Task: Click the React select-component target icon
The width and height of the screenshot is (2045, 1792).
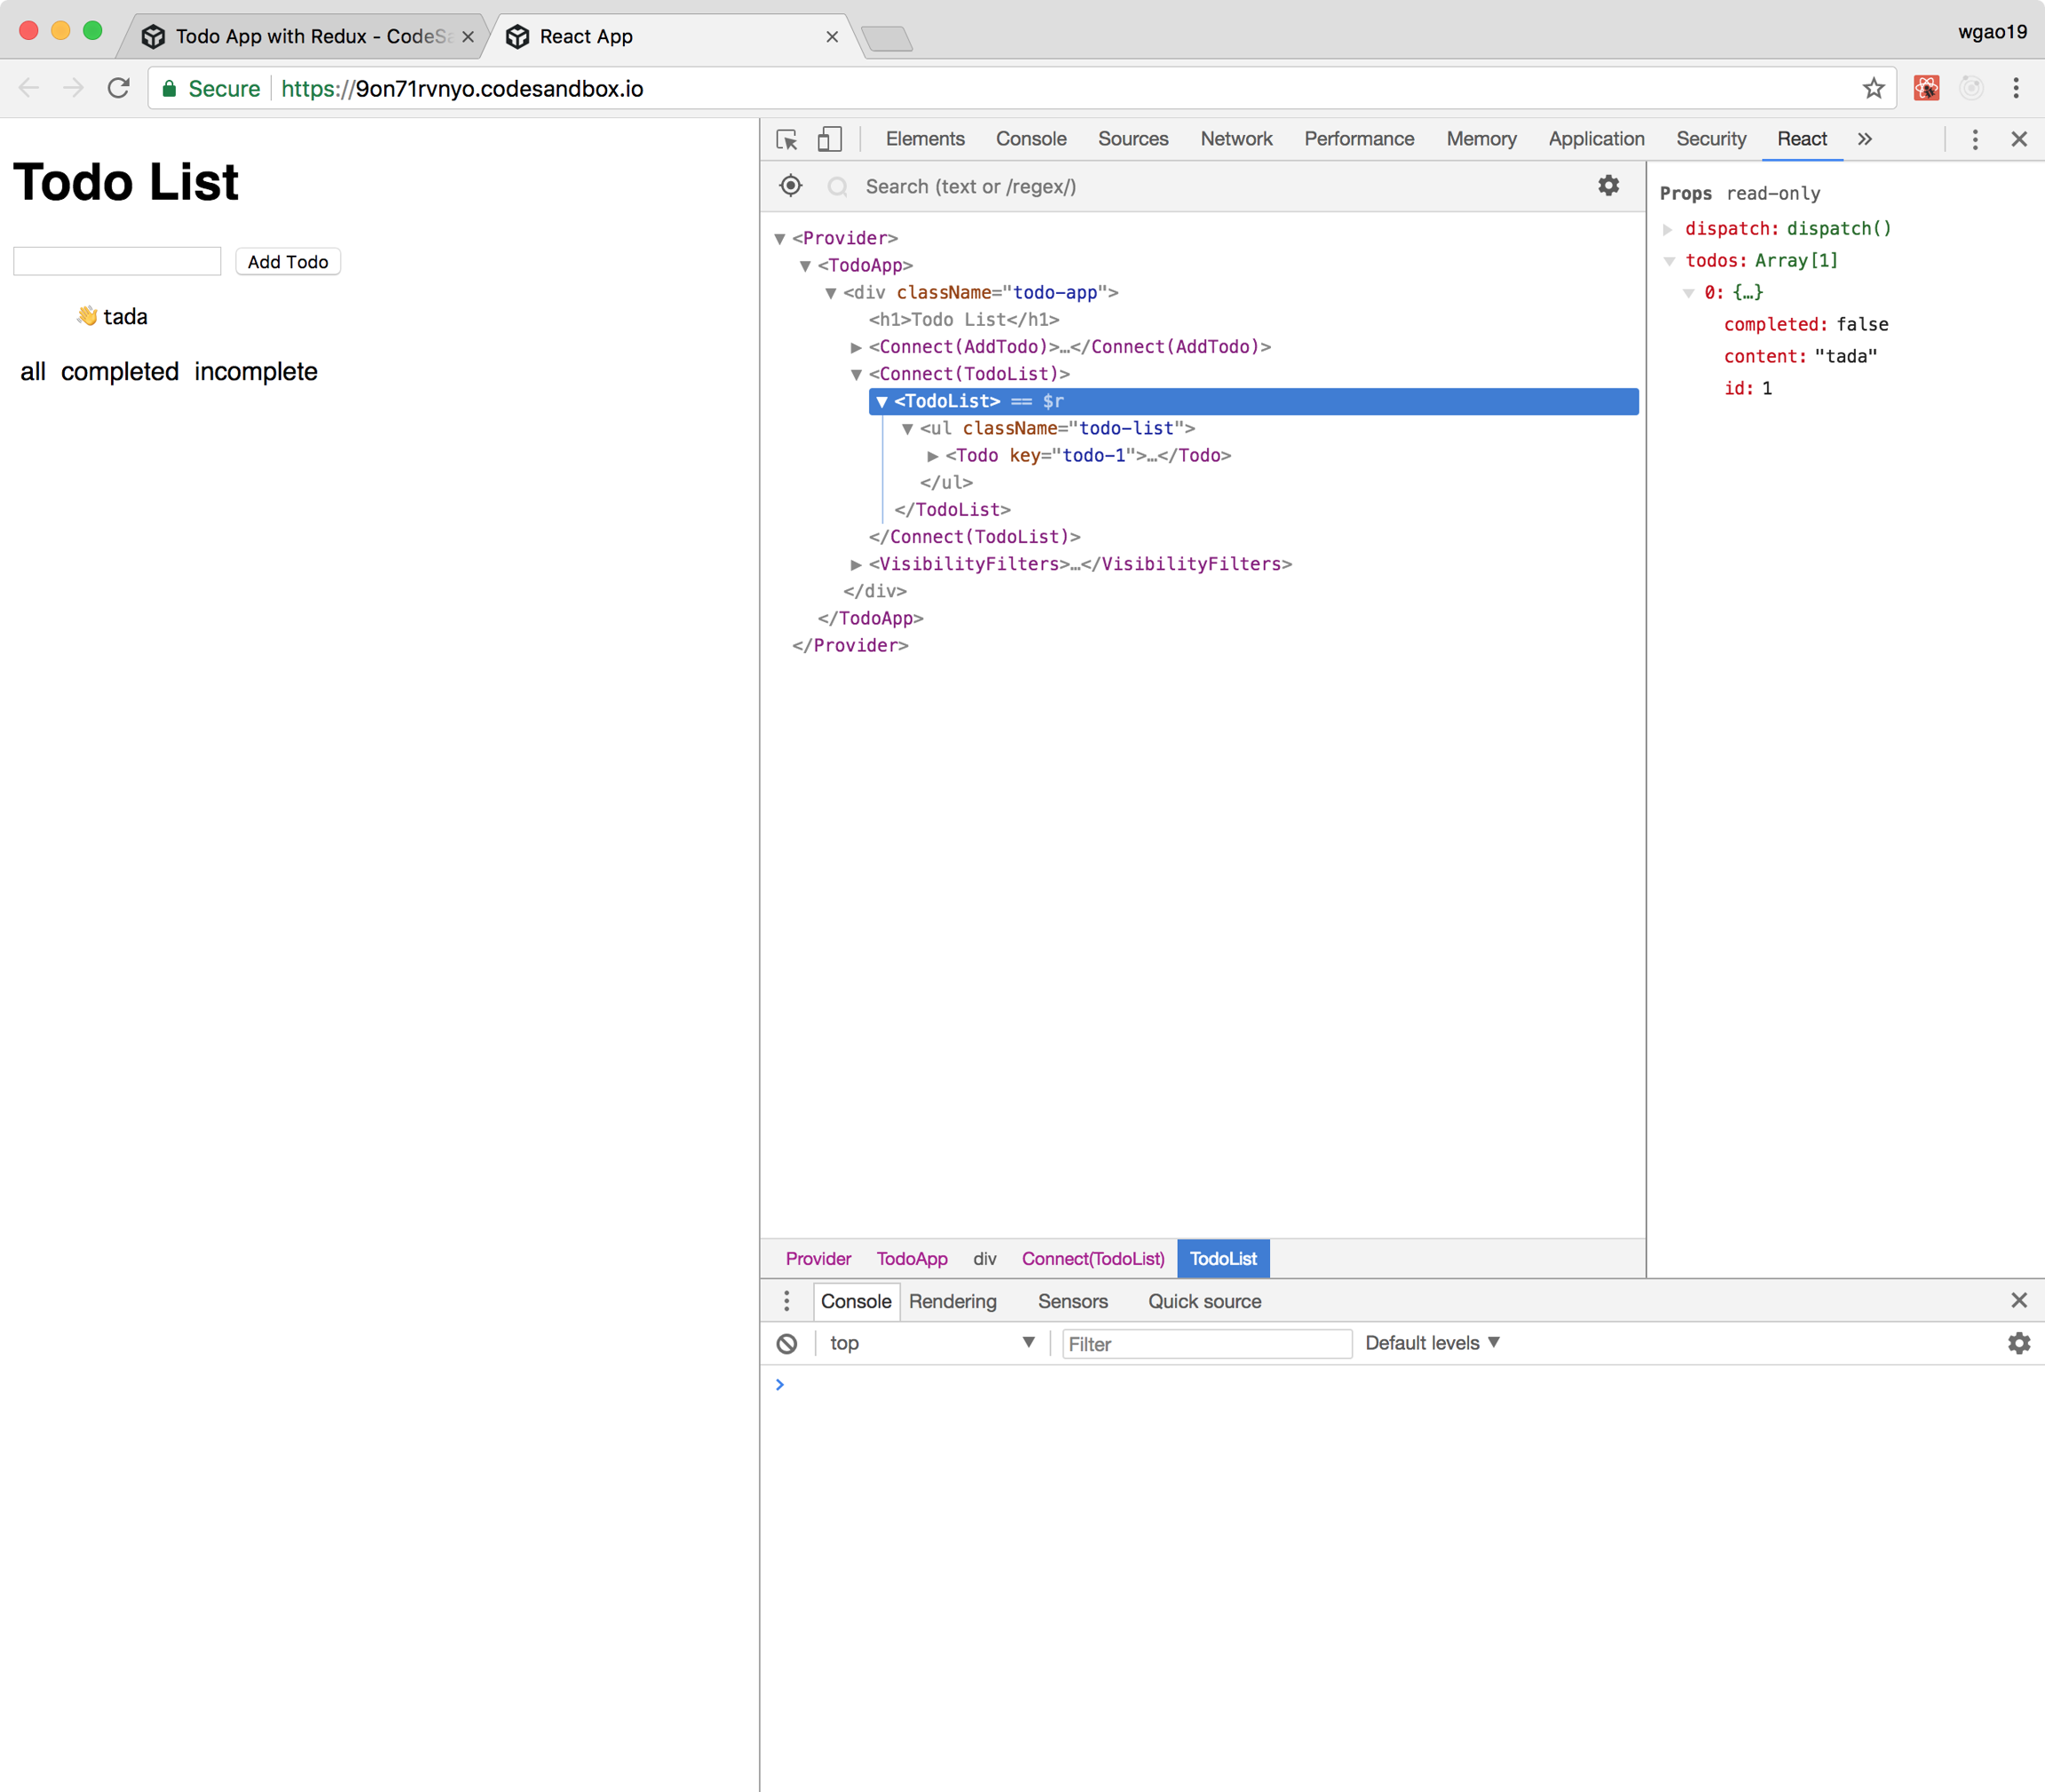Action: [x=790, y=186]
